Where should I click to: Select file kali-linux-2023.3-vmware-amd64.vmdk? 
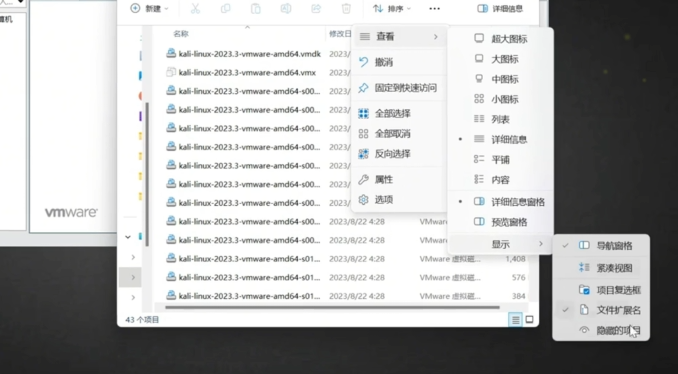249,54
